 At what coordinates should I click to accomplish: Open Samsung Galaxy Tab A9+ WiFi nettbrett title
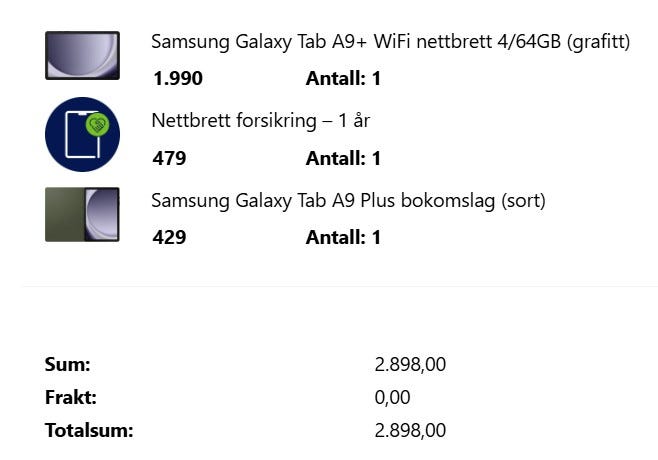coord(390,42)
